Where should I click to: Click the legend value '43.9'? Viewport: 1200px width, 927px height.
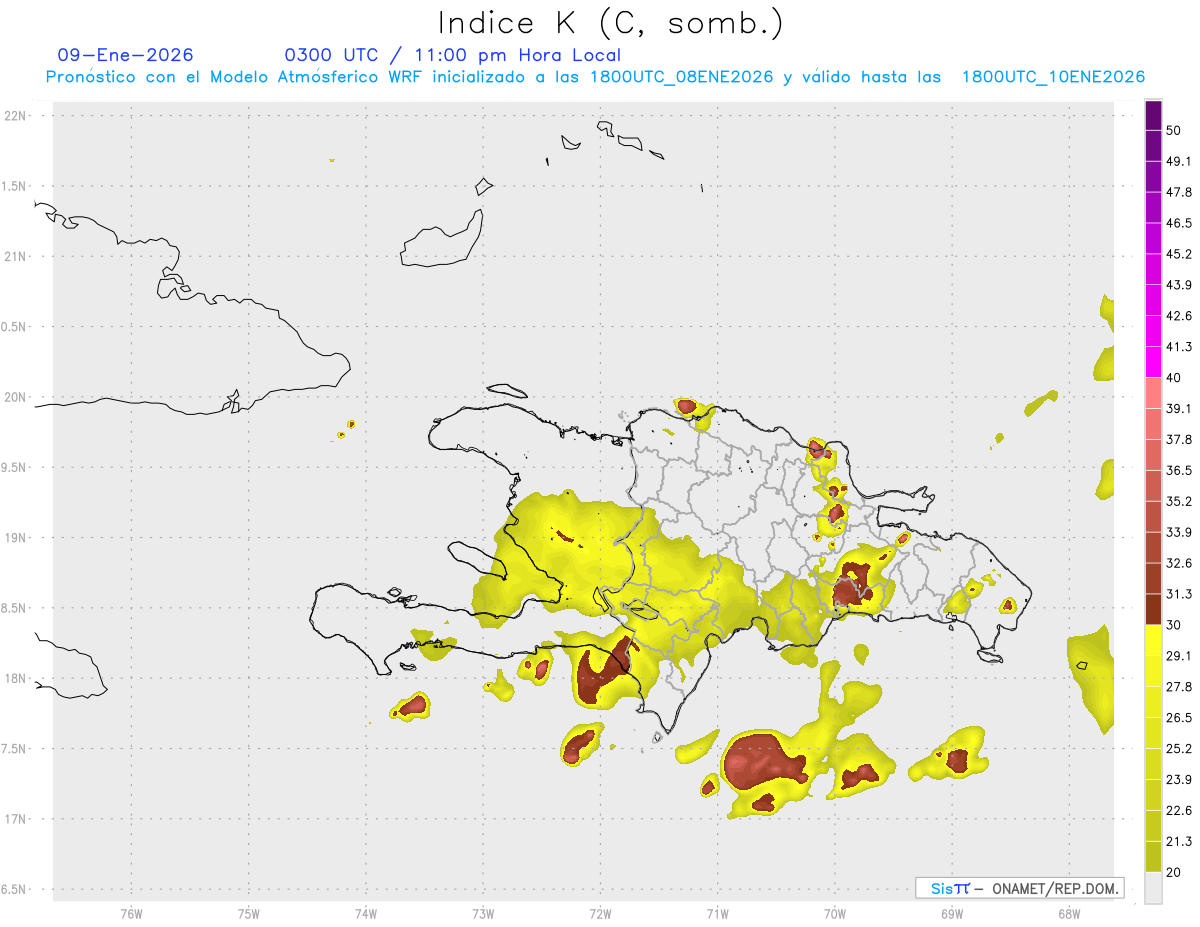pyautogui.click(x=1179, y=285)
